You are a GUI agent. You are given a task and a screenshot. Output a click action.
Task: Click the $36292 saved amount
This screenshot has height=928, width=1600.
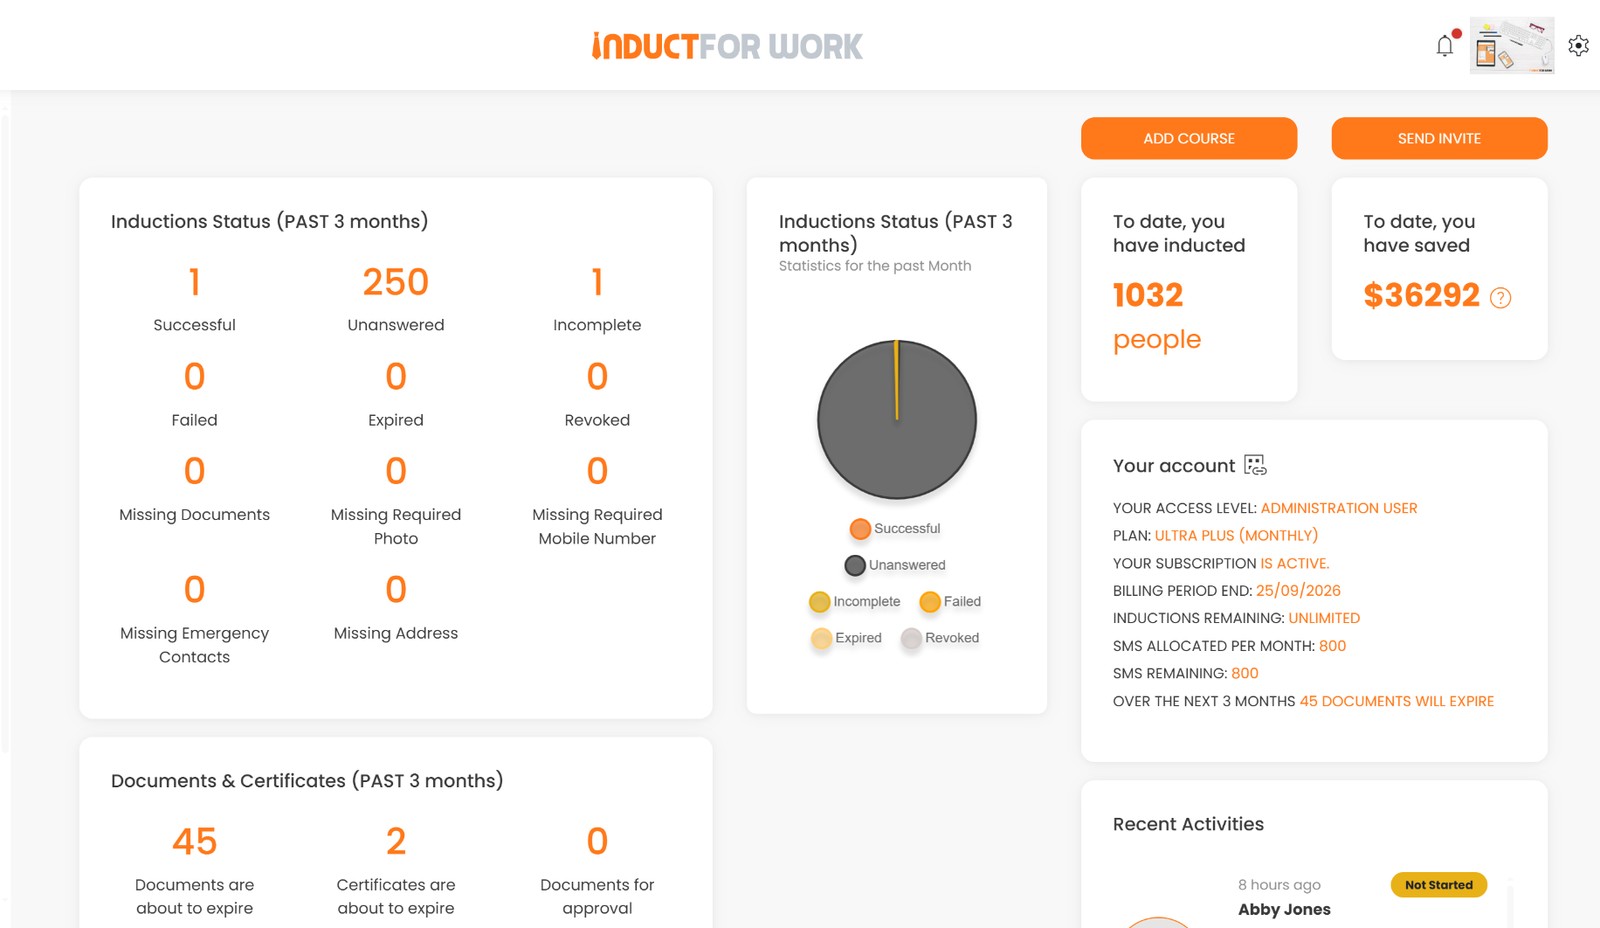coord(1421,295)
